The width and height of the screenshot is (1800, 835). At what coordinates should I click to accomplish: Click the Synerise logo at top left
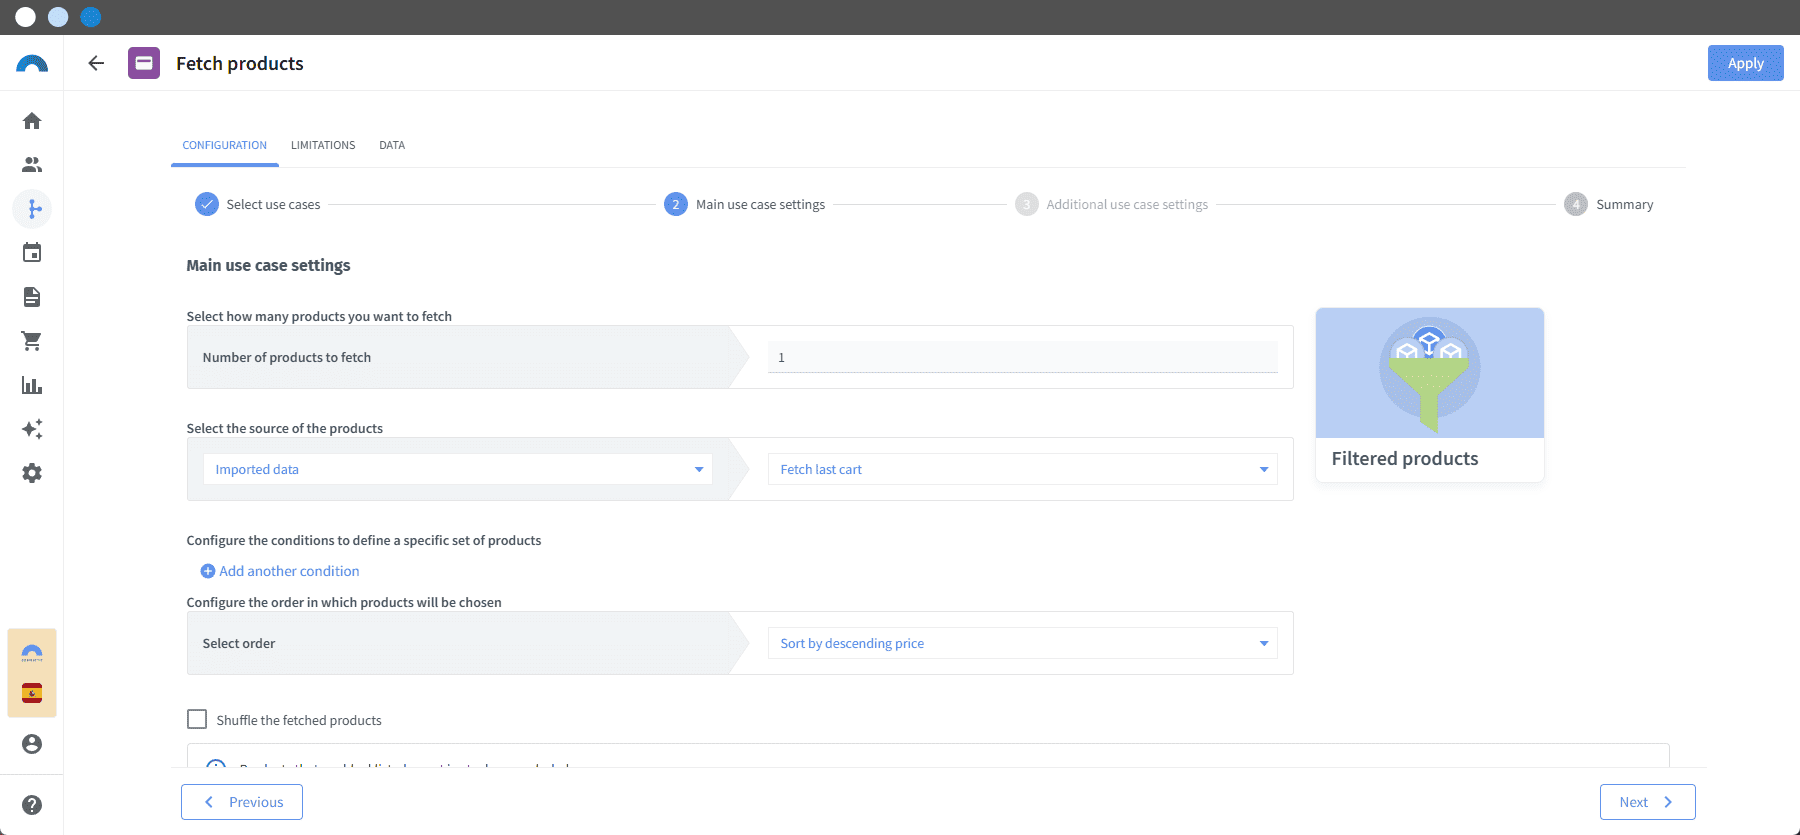coord(32,64)
